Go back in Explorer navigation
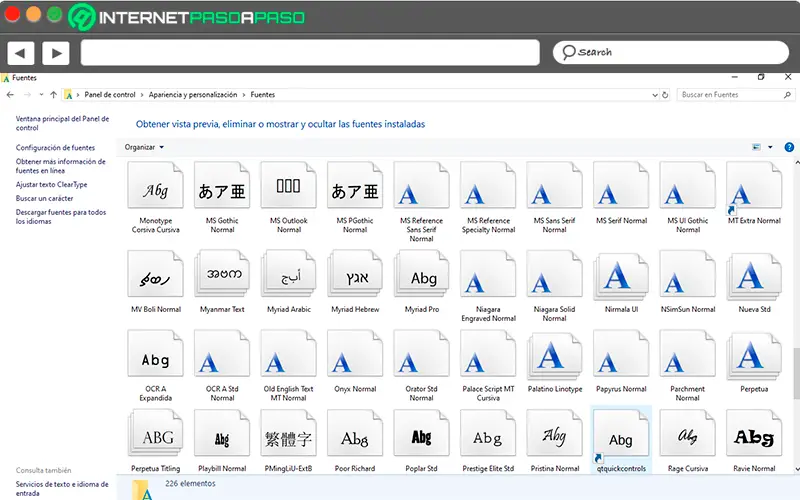 [x=10, y=94]
